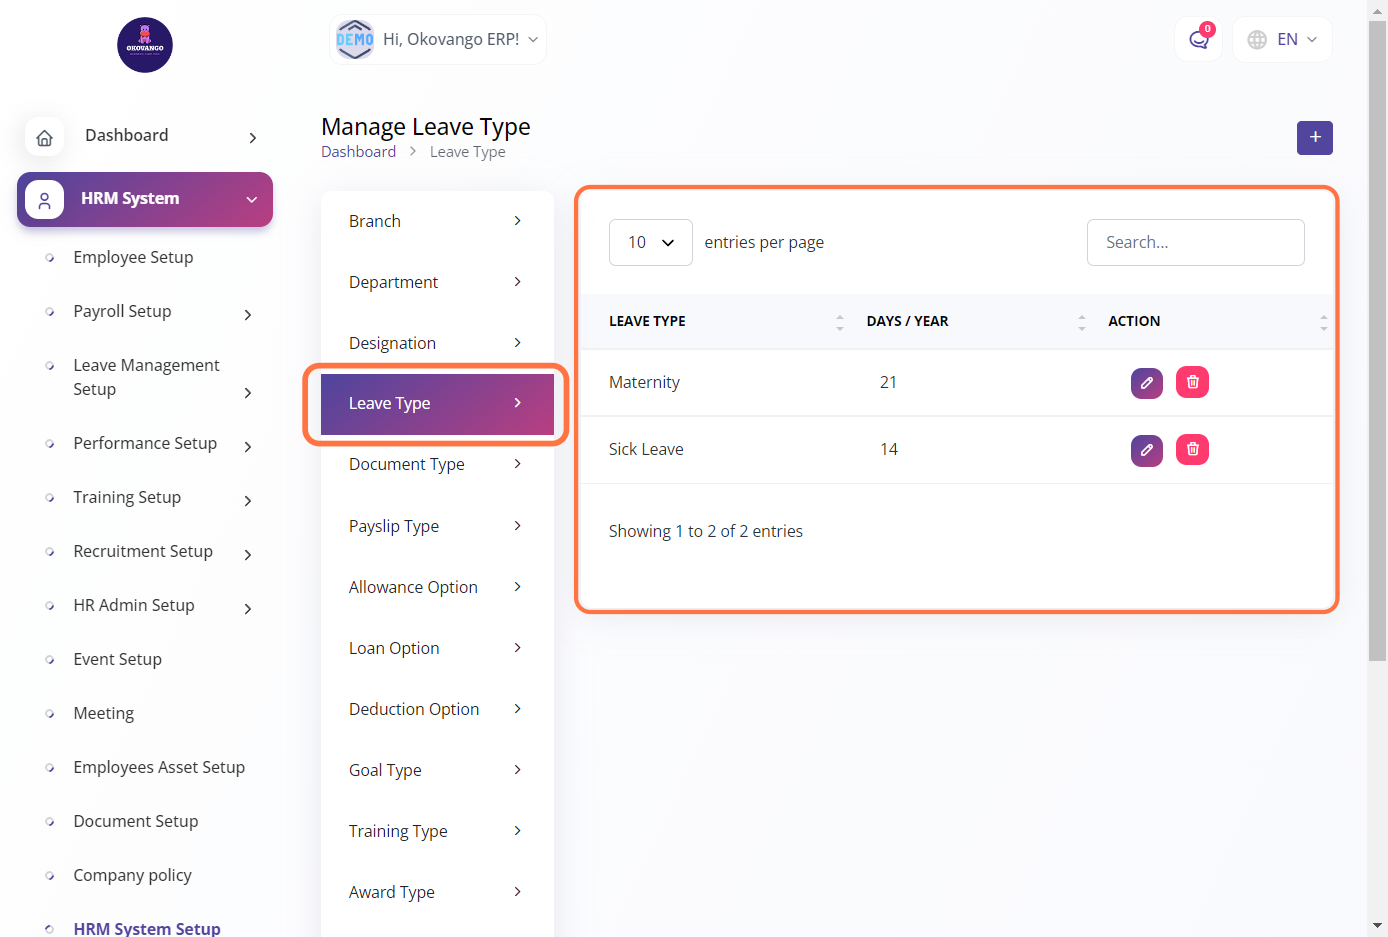Click into the Search field
Screen dimensions: 1388x937
(x=1195, y=243)
